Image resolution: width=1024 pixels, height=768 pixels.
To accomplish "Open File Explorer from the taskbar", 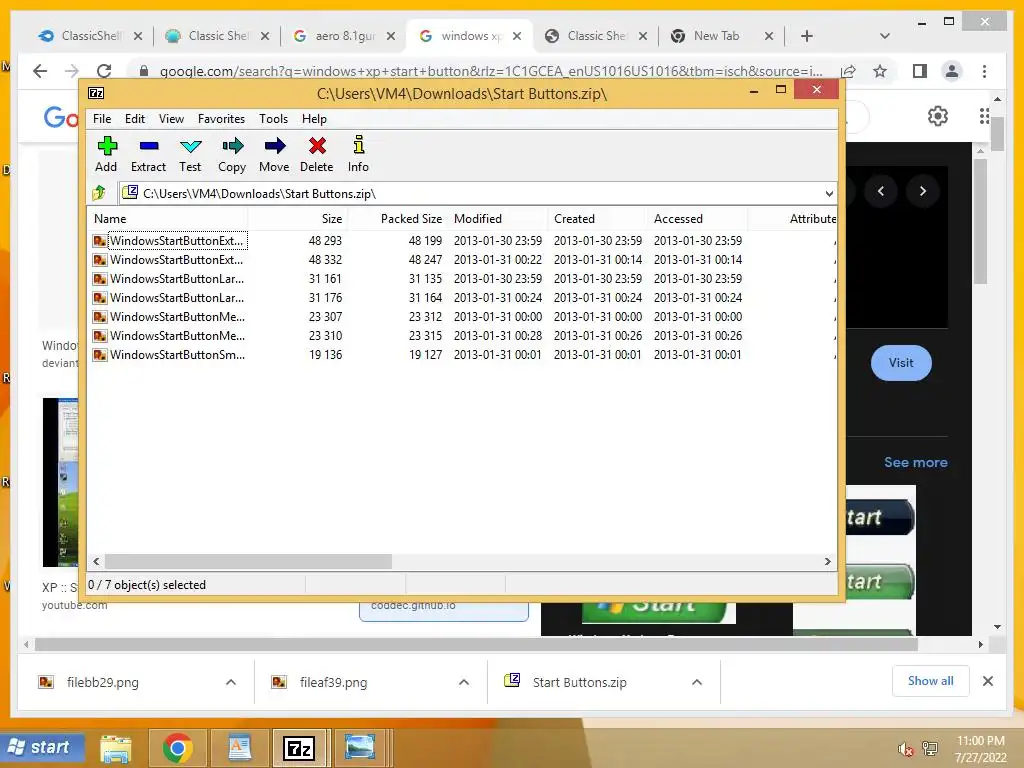I will pyautogui.click(x=116, y=748).
